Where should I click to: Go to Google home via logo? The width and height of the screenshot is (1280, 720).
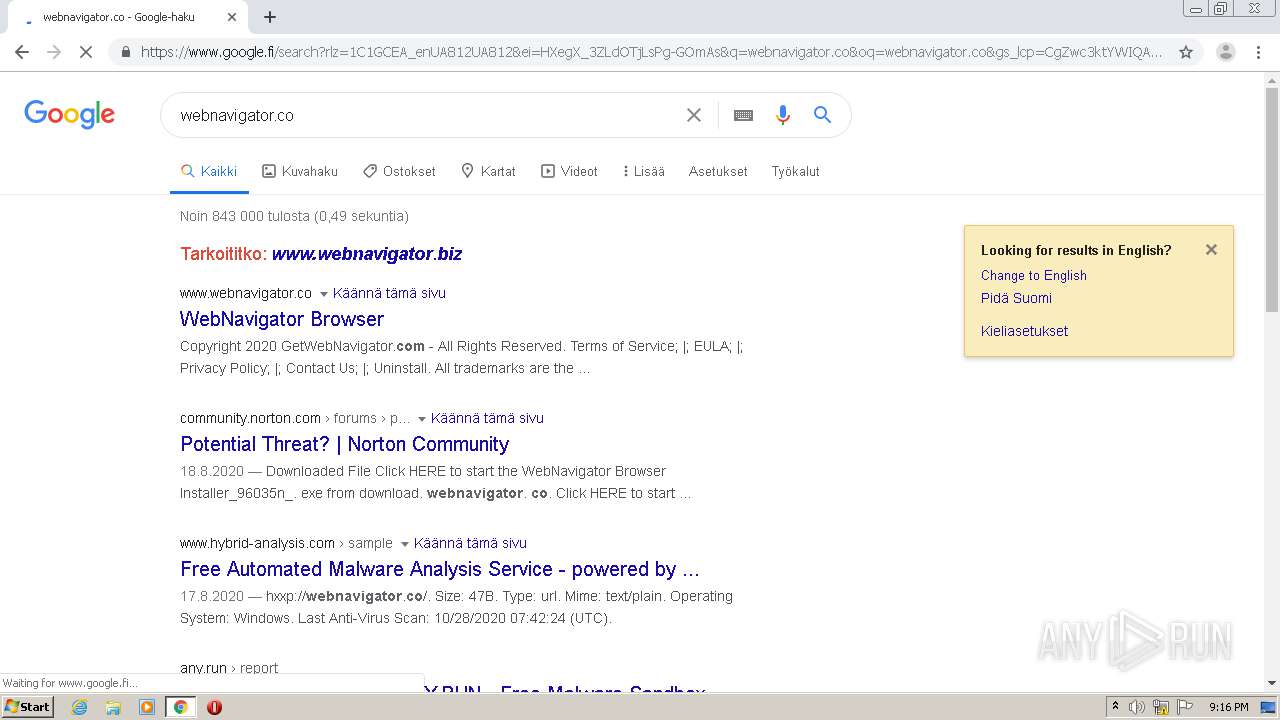pos(70,114)
